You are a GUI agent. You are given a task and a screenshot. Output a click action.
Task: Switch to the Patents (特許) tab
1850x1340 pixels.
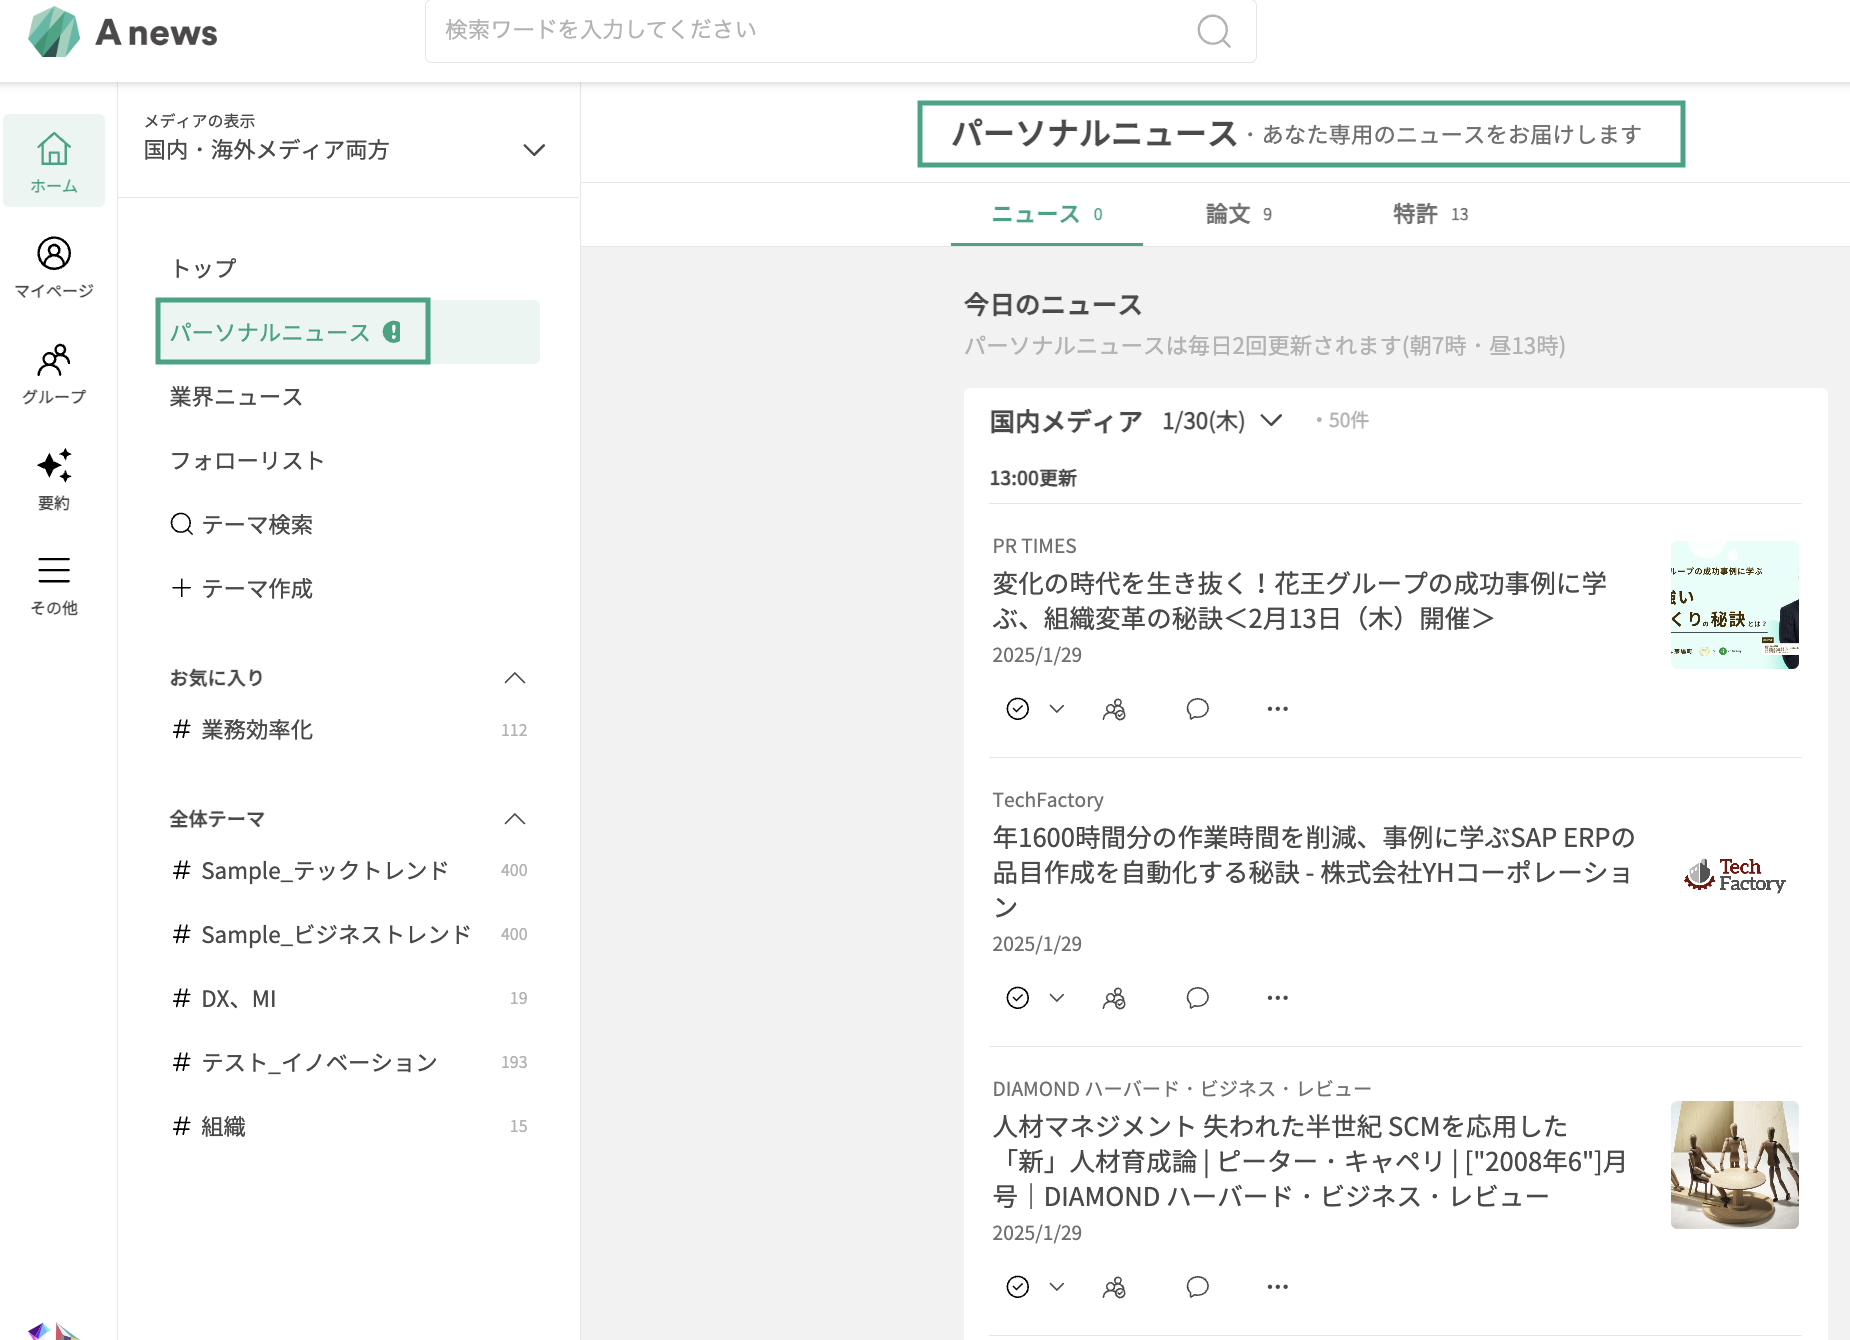[x=1430, y=214]
